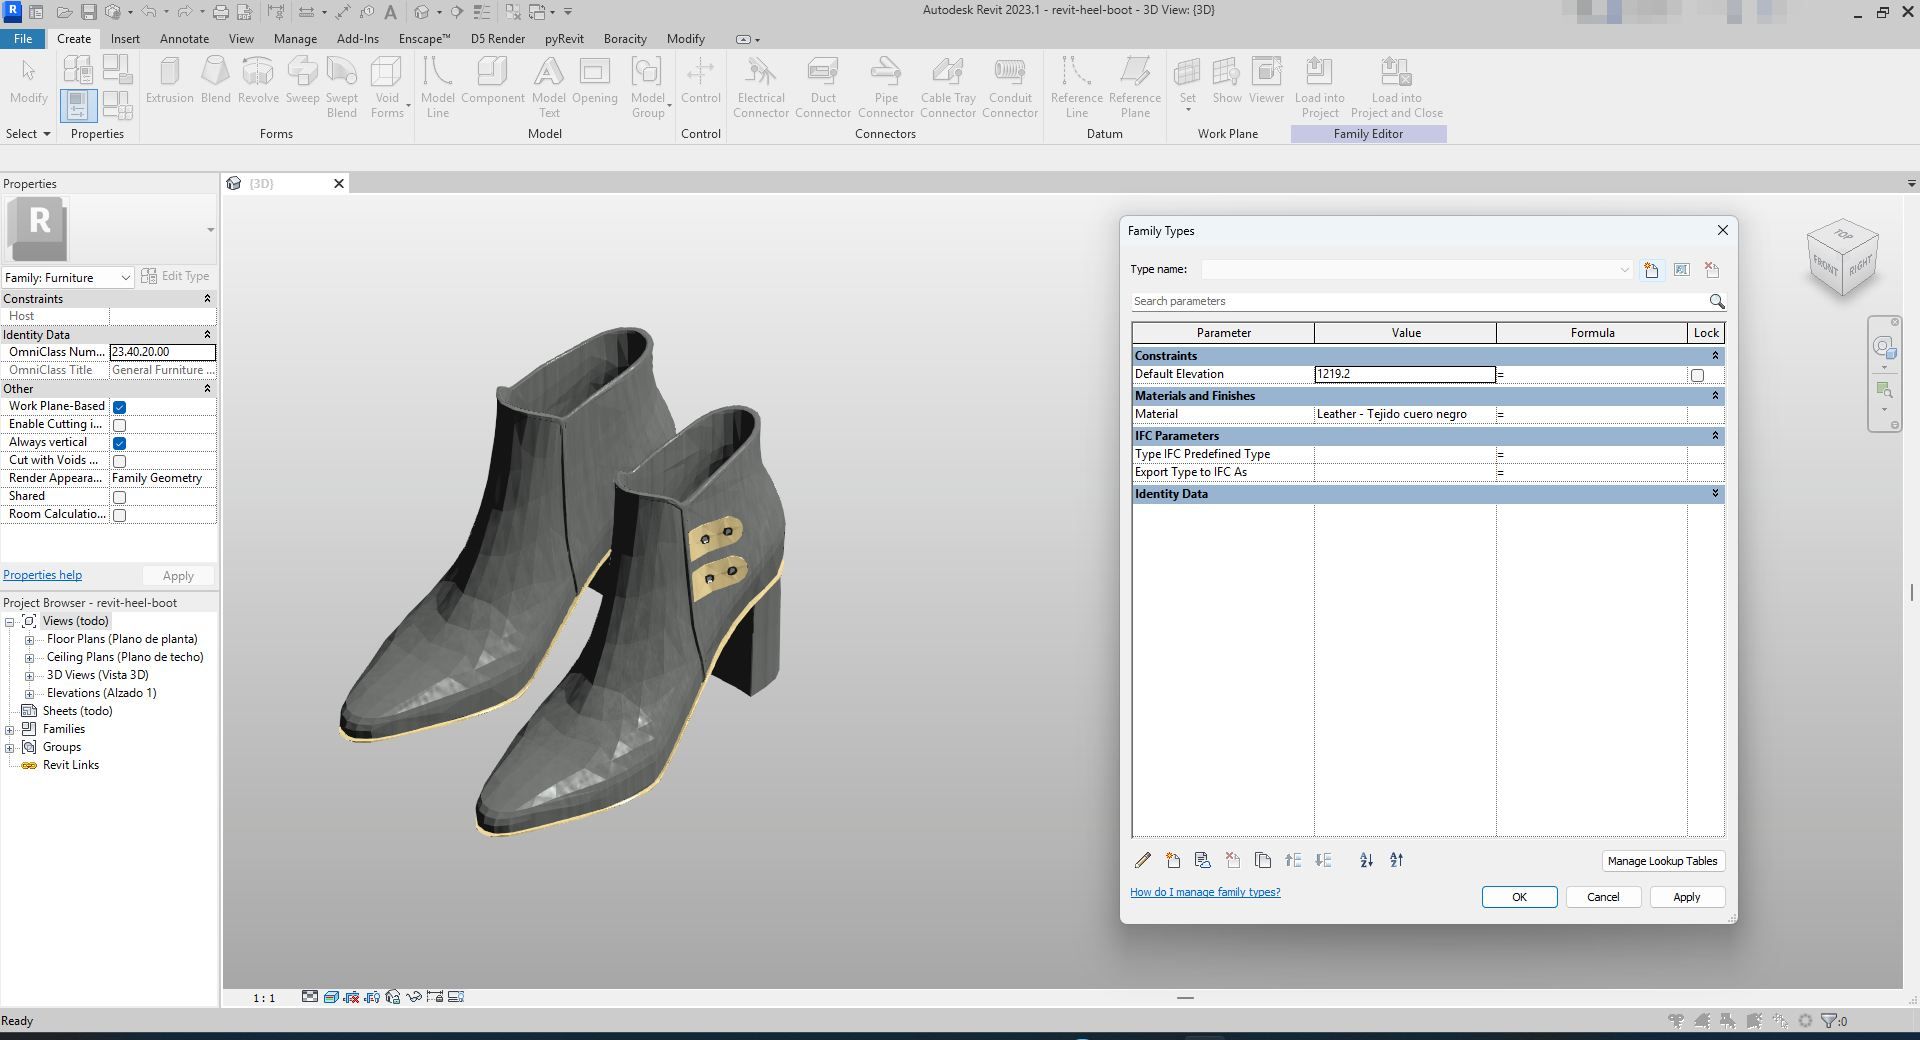Viewport: 1920px width, 1040px height.
Task: Select the Swept Blend tool
Action: tap(342, 87)
